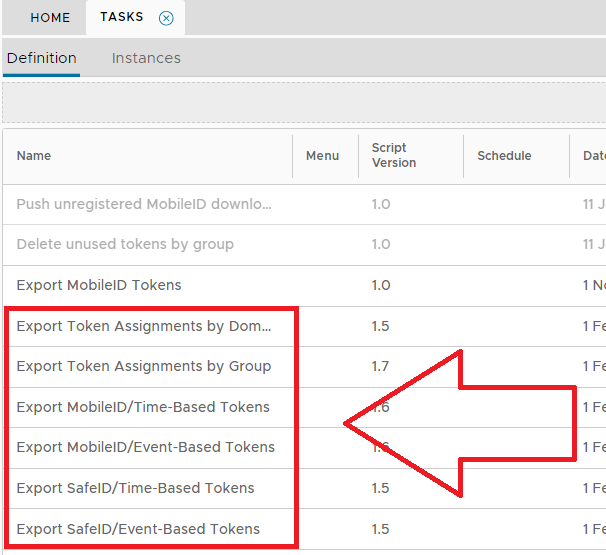Select Export Token Assignments by Group task
This screenshot has height=555, width=606.
tap(144, 366)
